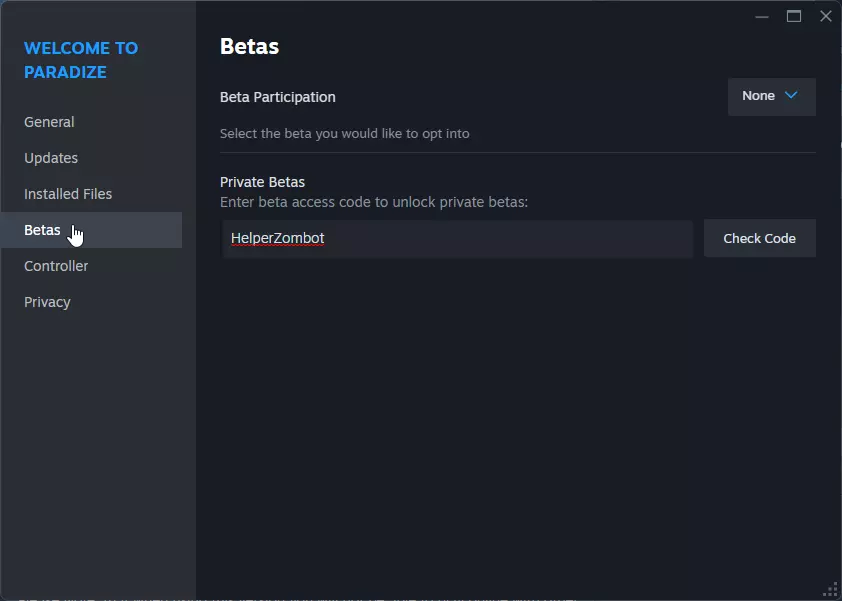Select the Betas sidebar item
The image size is (842, 601).
coord(42,230)
